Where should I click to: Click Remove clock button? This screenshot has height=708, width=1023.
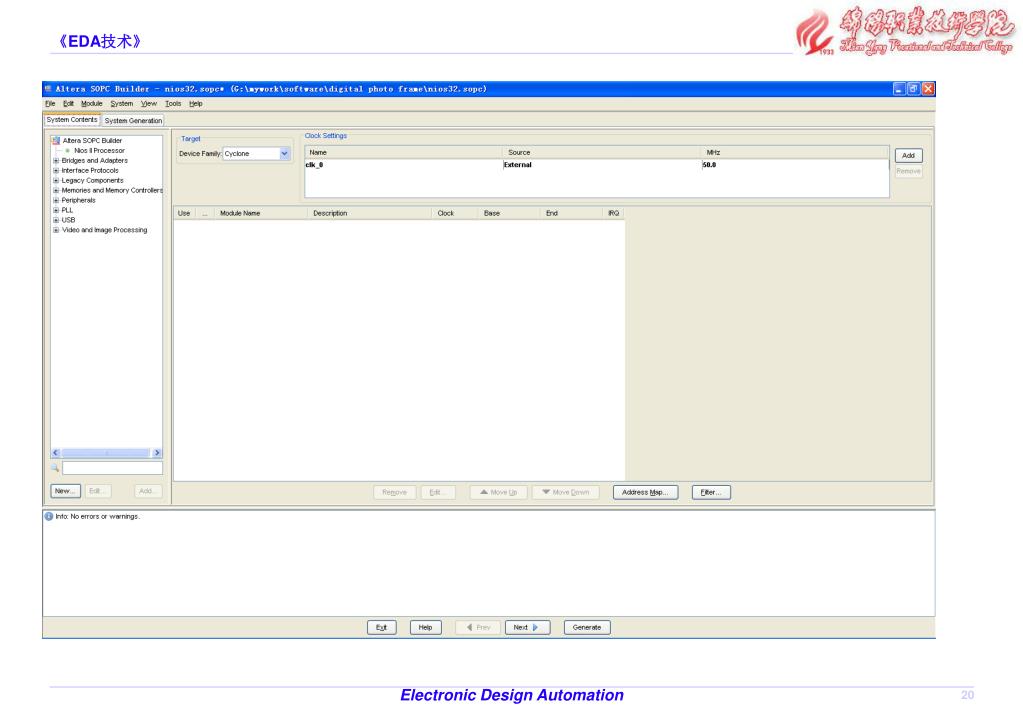tap(908, 171)
